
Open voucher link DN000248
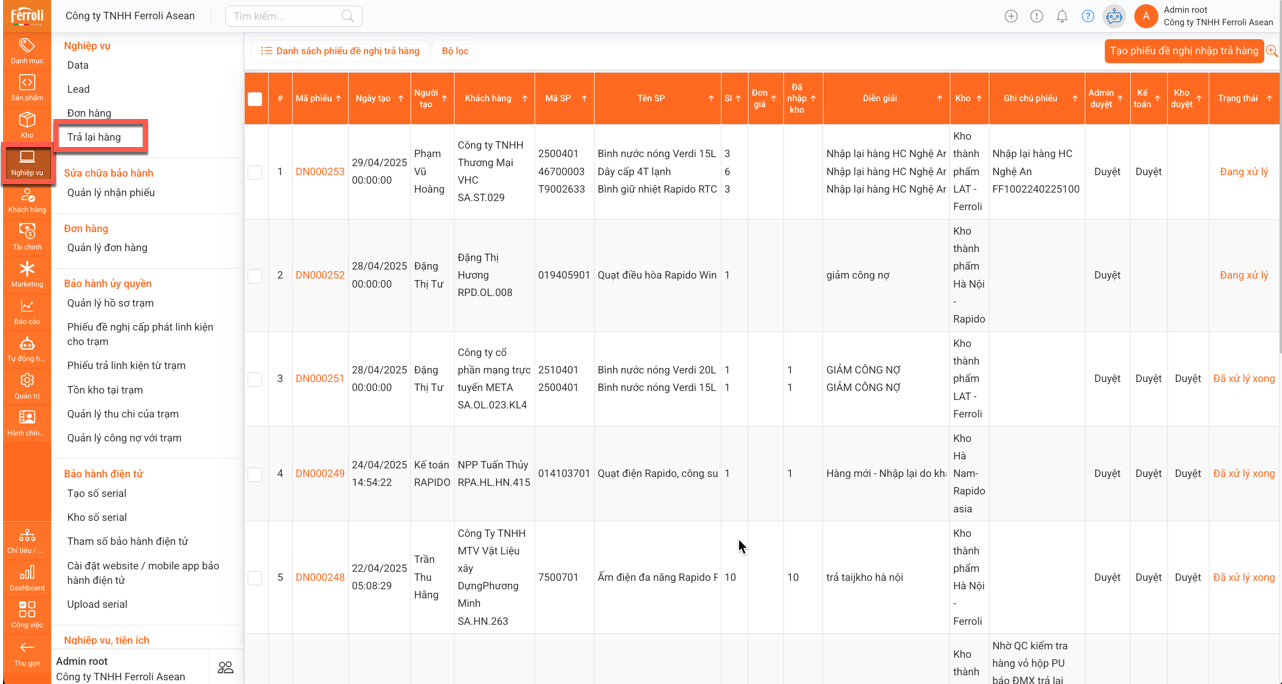point(320,577)
